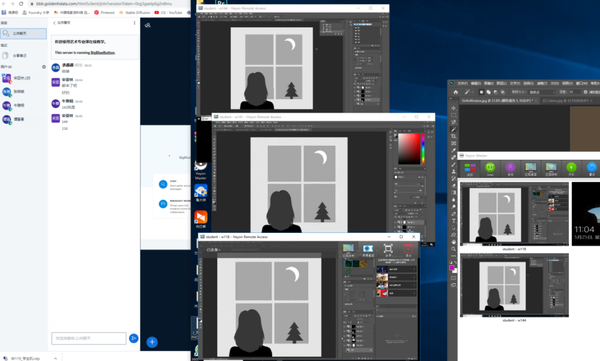Select the Brush tool in Photoshop toolbox
Viewport: 600px width, 361px height.
click(453, 164)
